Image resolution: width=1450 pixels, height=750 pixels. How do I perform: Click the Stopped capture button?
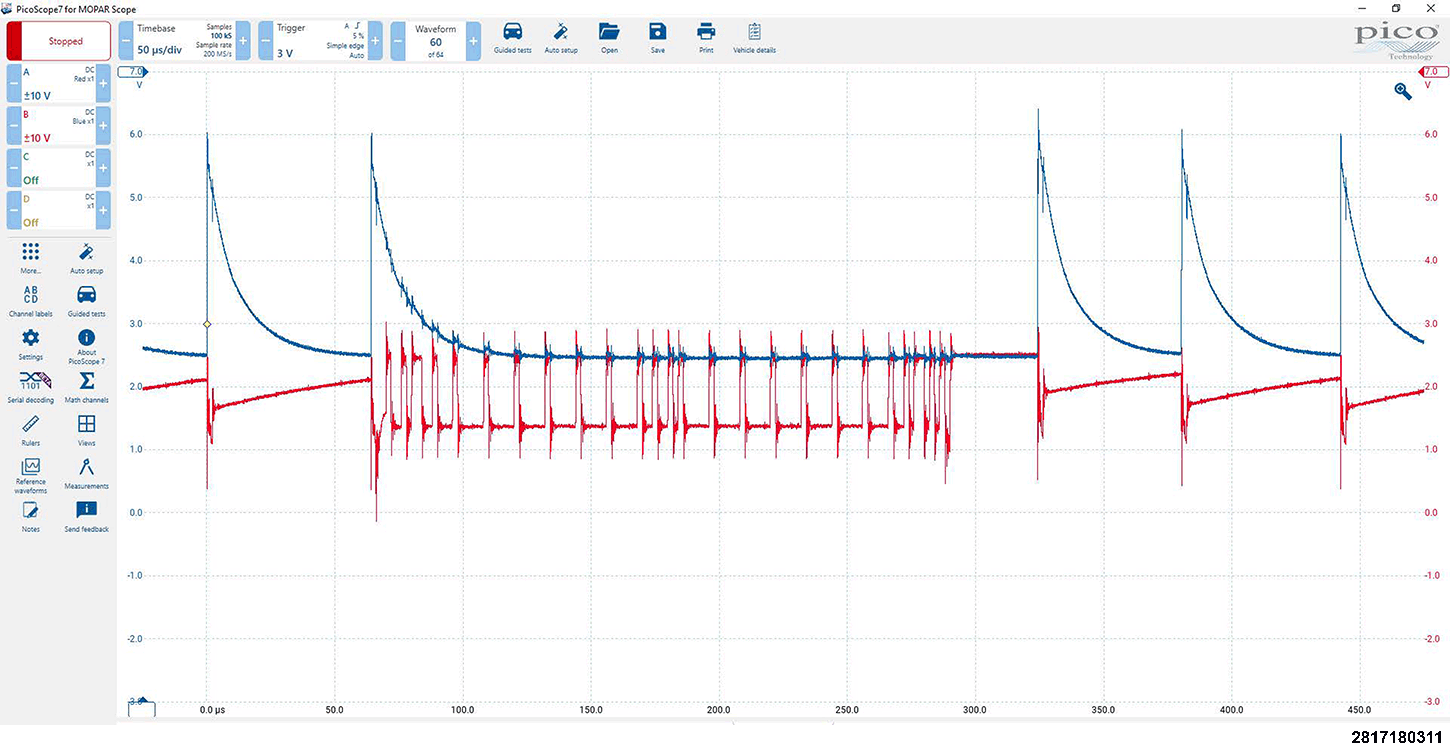point(60,41)
